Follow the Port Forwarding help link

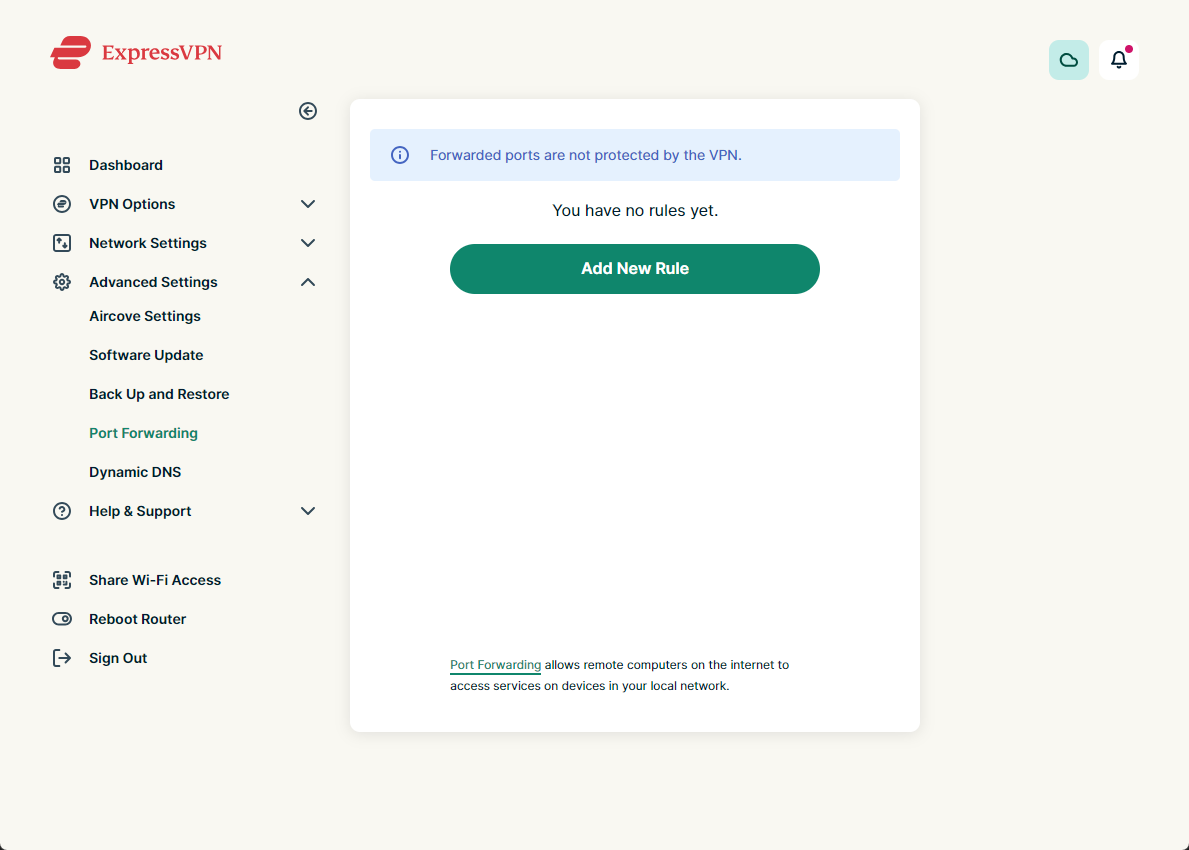[495, 665]
